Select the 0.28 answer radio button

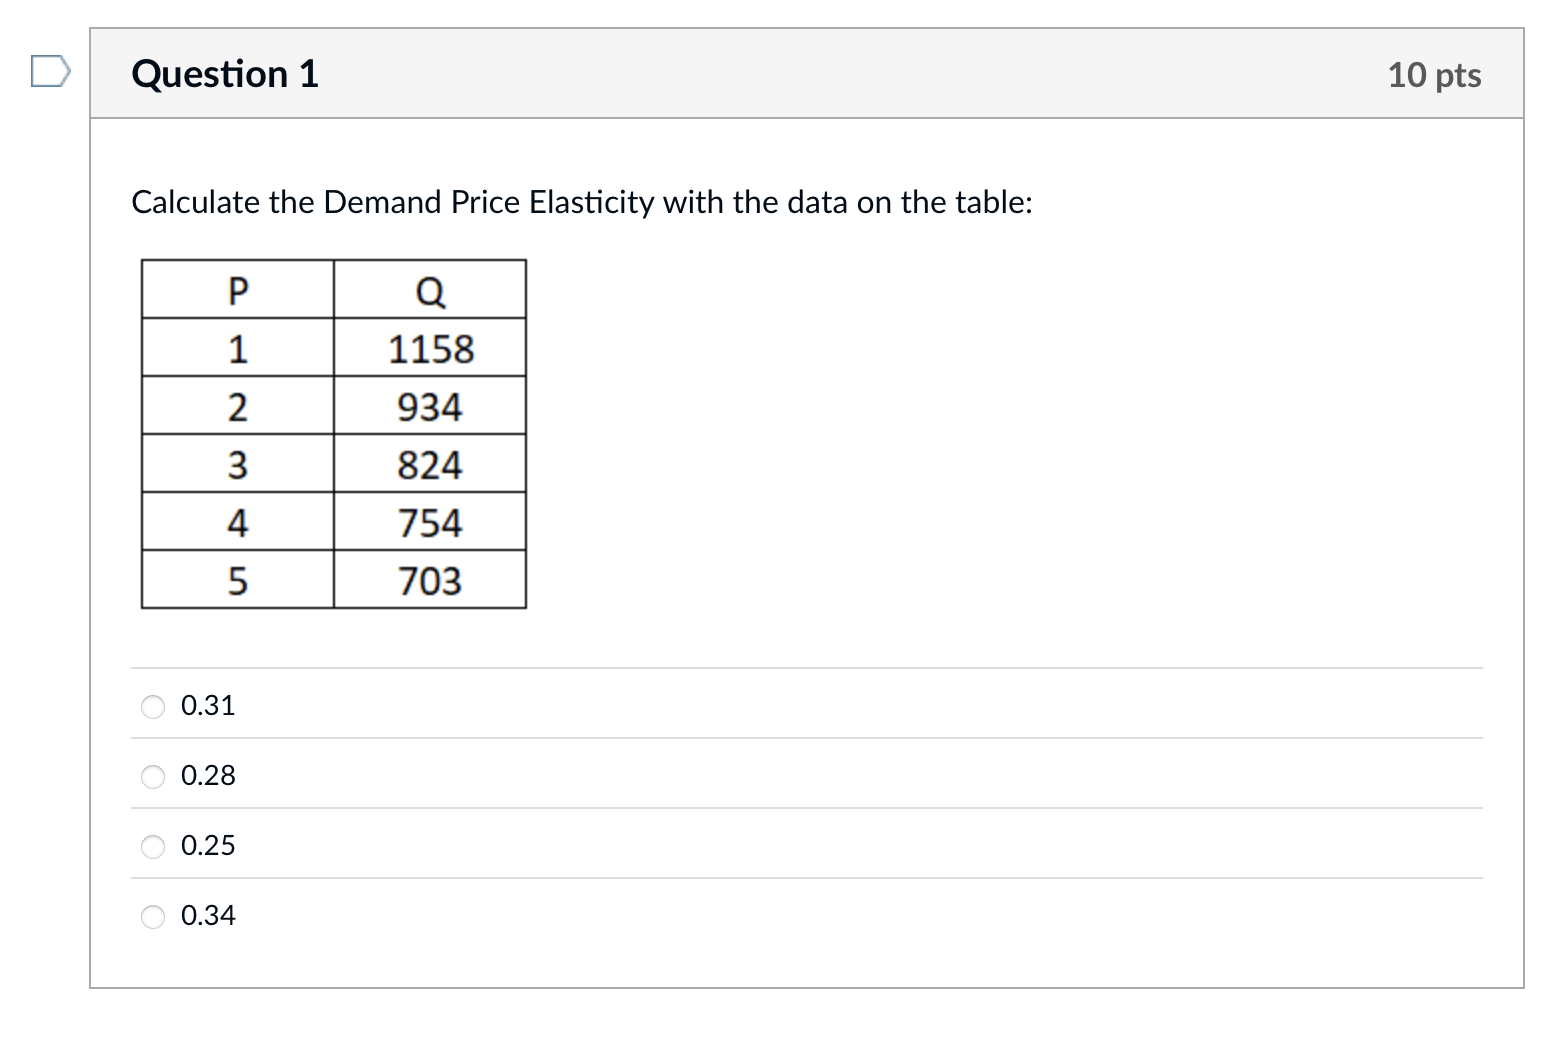pyautogui.click(x=153, y=776)
